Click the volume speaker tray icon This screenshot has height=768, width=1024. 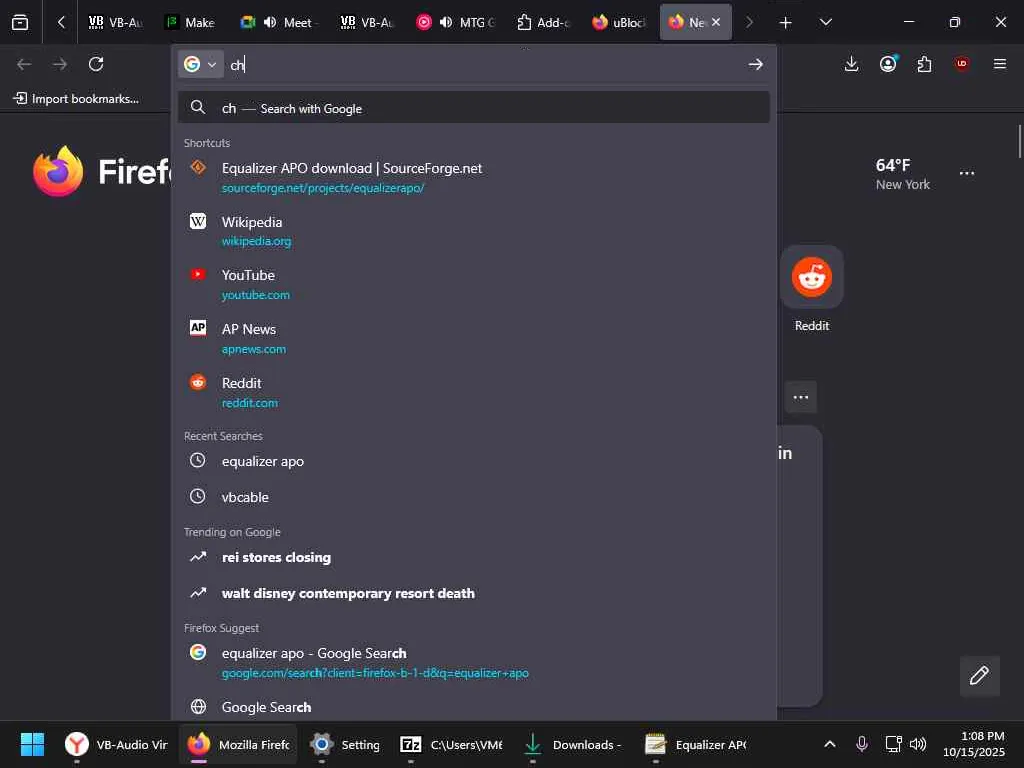[918, 744]
